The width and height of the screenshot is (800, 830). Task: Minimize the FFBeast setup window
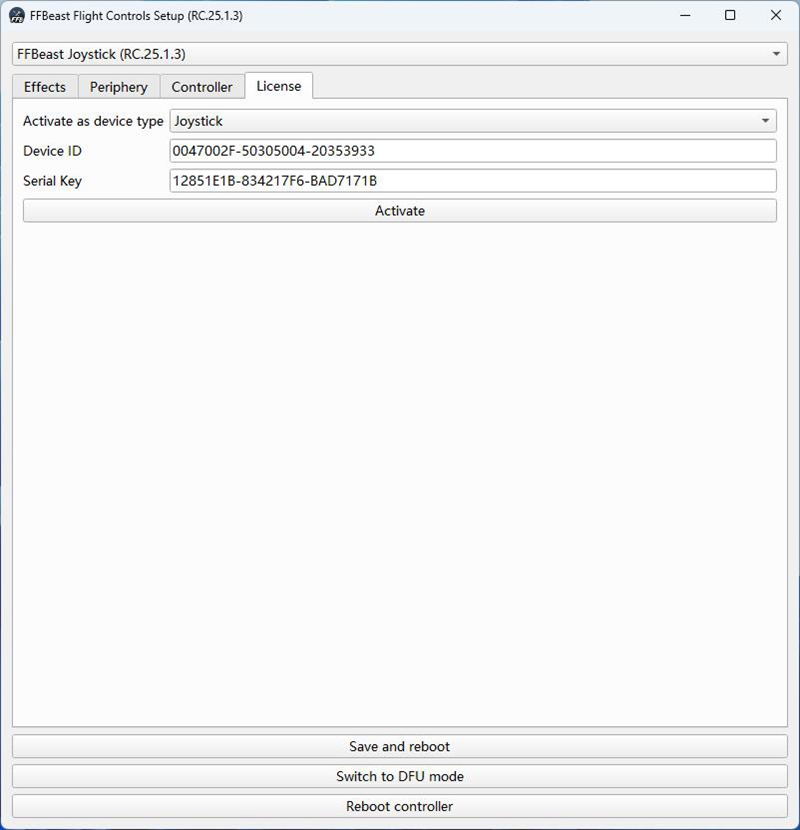coord(685,16)
